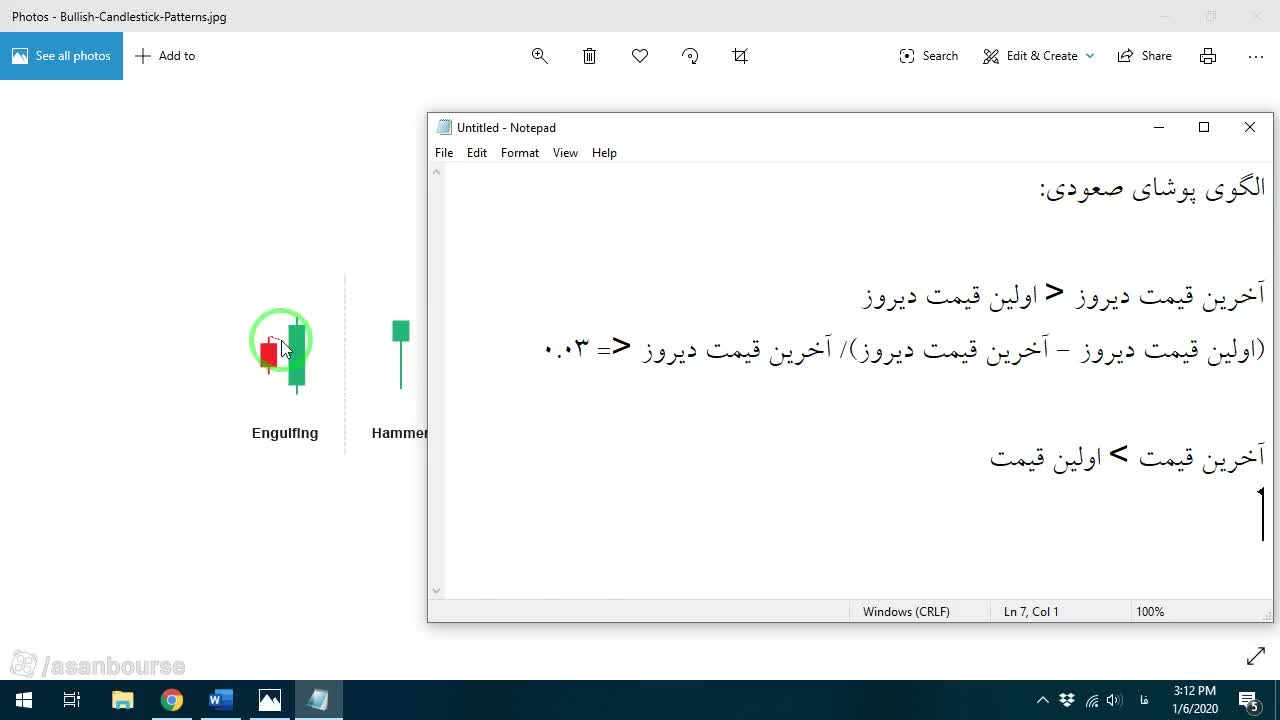This screenshot has width=1280, height=720.
Task: Rotate the photo using the rotate icon
Action: tap(690, 56)
